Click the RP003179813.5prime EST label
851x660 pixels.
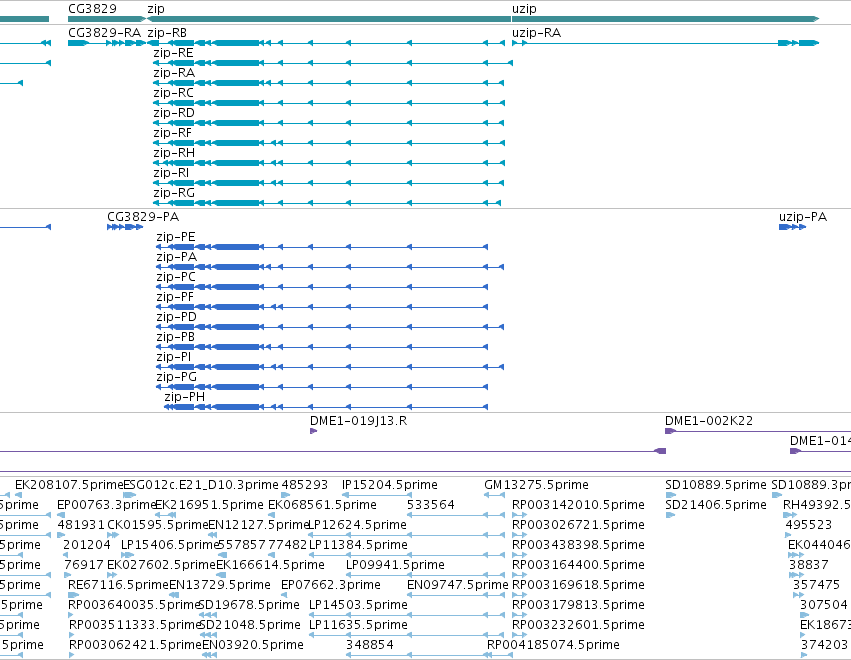point(578,605)
